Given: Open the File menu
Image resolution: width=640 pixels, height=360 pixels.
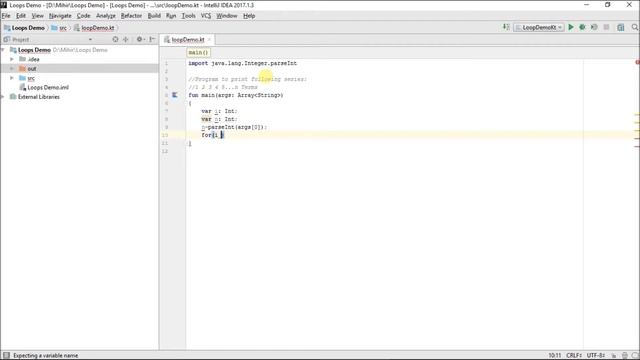Looking at the screenshot, I should coord(6,16).
